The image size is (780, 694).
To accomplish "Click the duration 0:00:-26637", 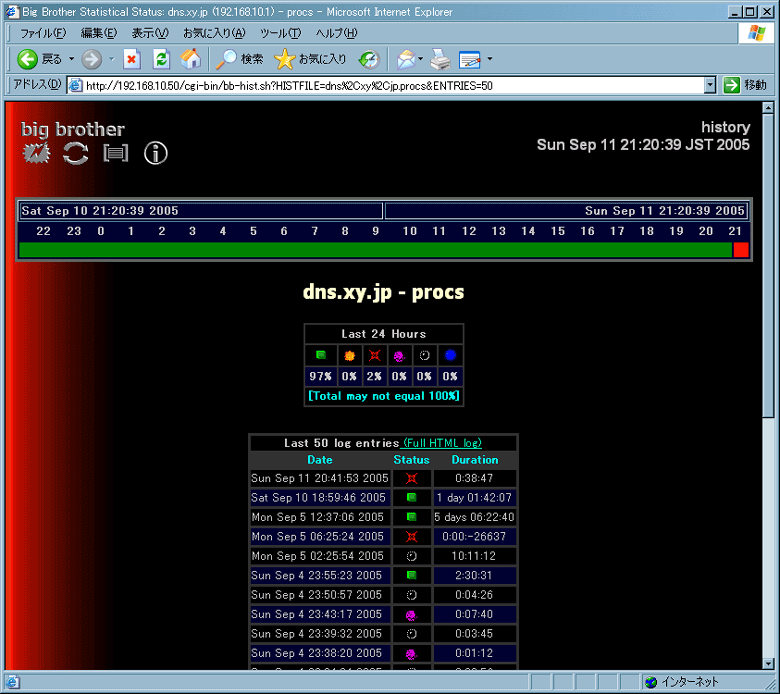I will [474, 536].
